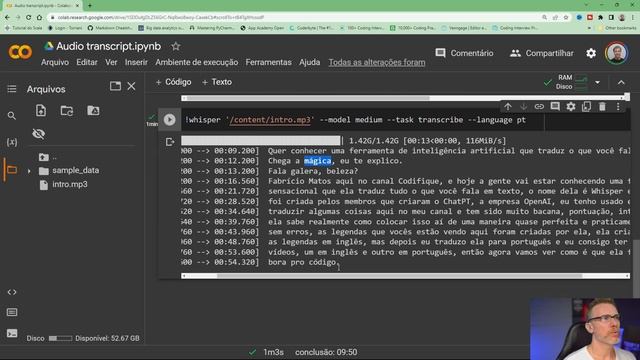Open the Ver menu
The image size is (640, 360).
coord(111,62)
